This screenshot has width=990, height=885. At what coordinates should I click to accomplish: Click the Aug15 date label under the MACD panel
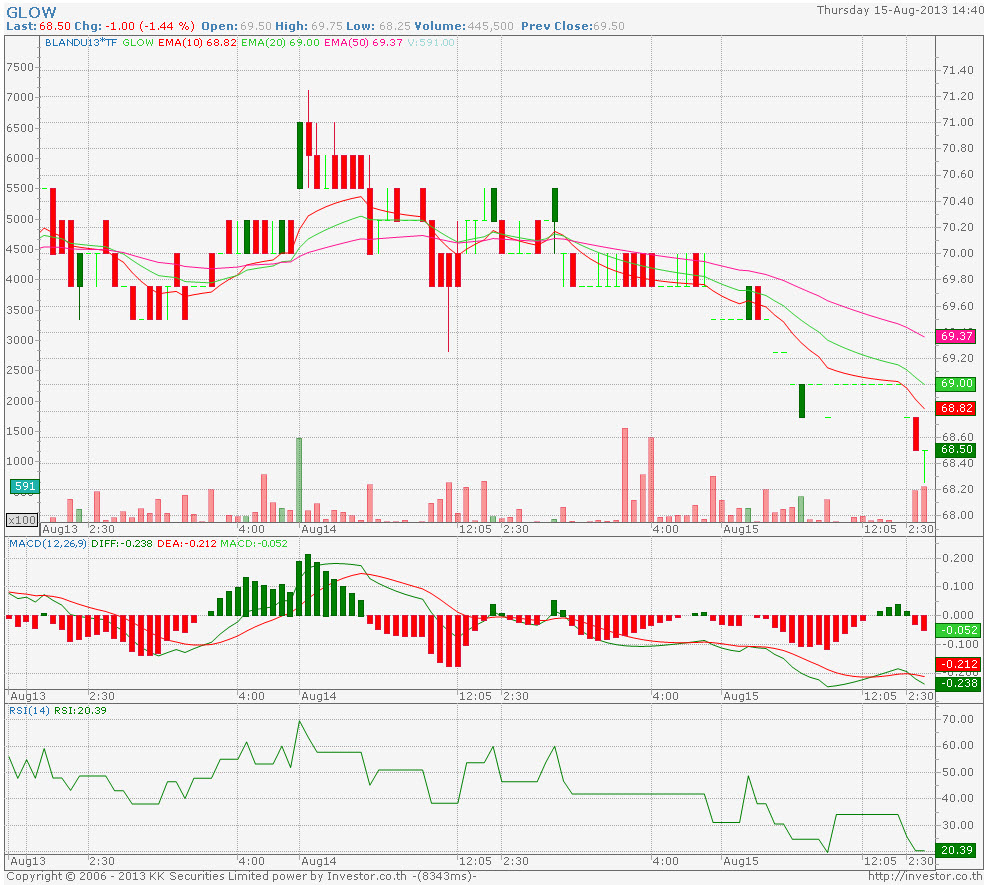(741, 696)
